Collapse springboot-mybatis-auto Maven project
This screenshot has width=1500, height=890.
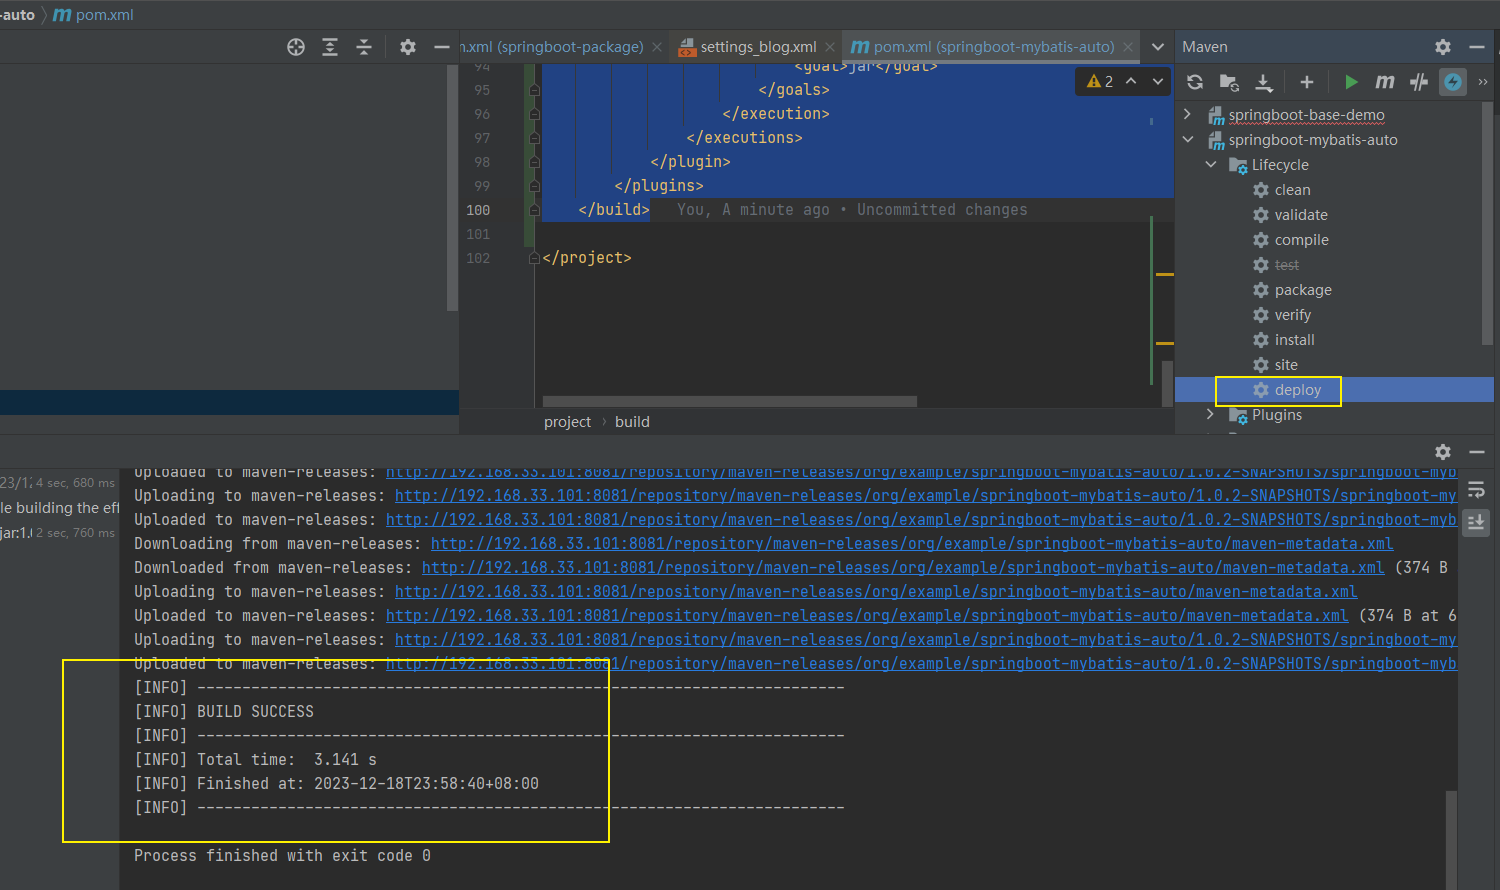tap(1187, 140)
